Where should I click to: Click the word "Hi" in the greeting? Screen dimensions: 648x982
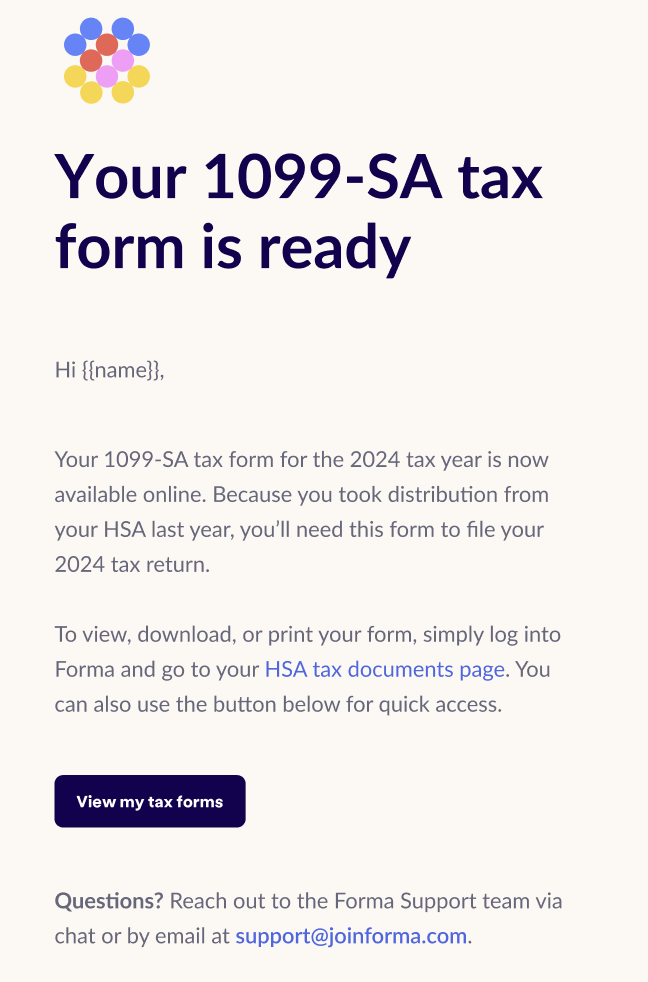[65, 370]
